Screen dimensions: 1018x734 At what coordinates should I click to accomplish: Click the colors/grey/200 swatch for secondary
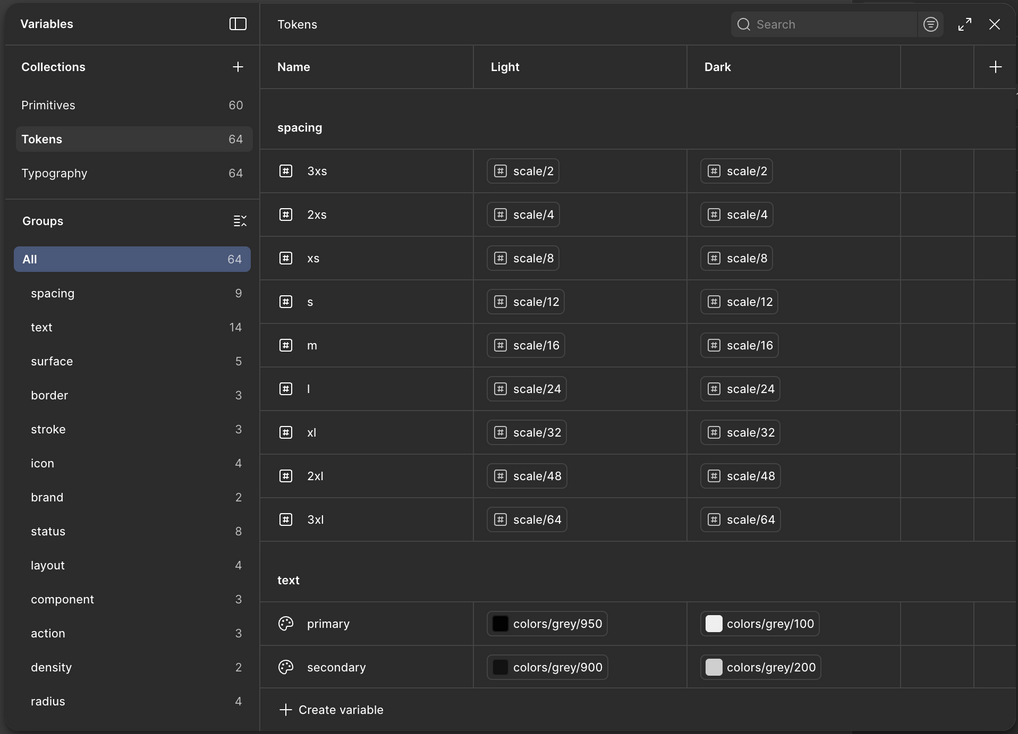(x=714, y=667)
